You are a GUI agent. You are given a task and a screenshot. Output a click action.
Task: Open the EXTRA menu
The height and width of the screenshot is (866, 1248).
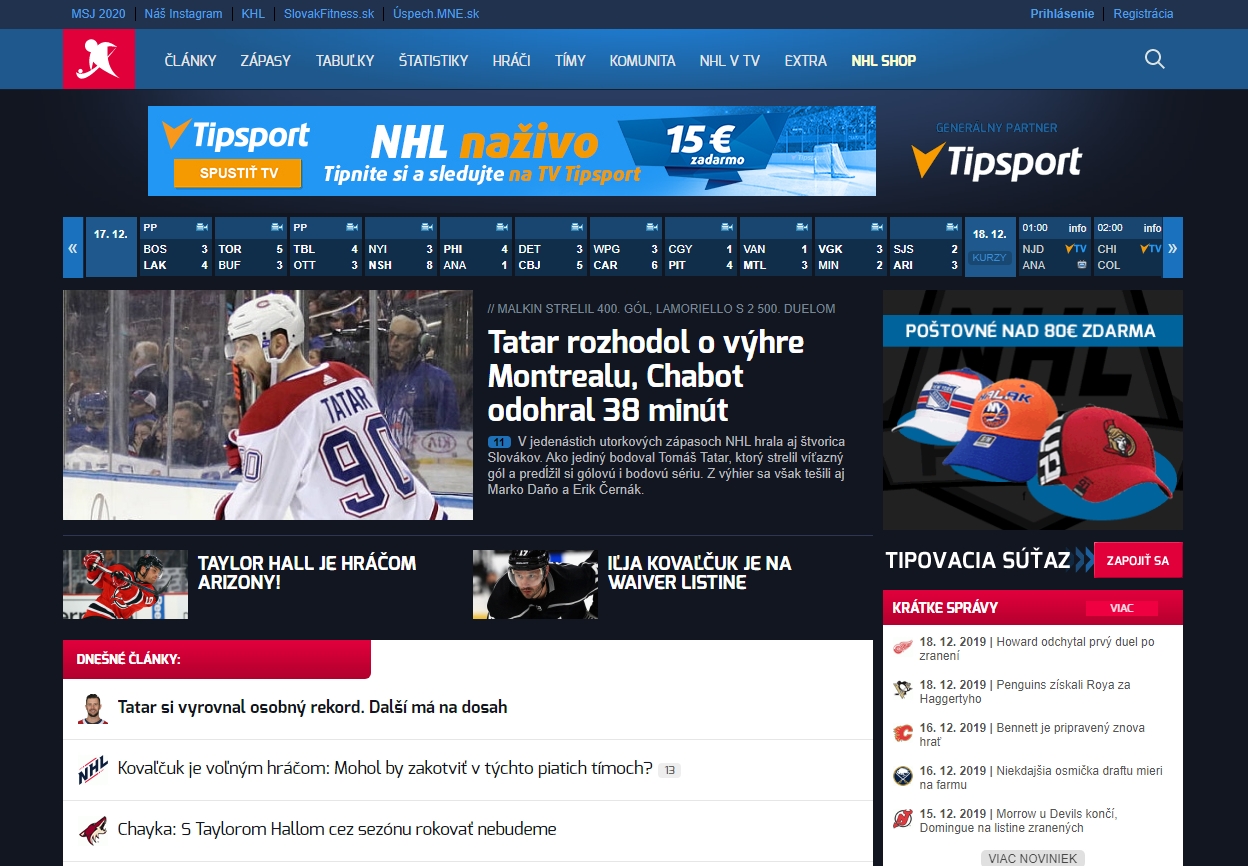[806, 60]
